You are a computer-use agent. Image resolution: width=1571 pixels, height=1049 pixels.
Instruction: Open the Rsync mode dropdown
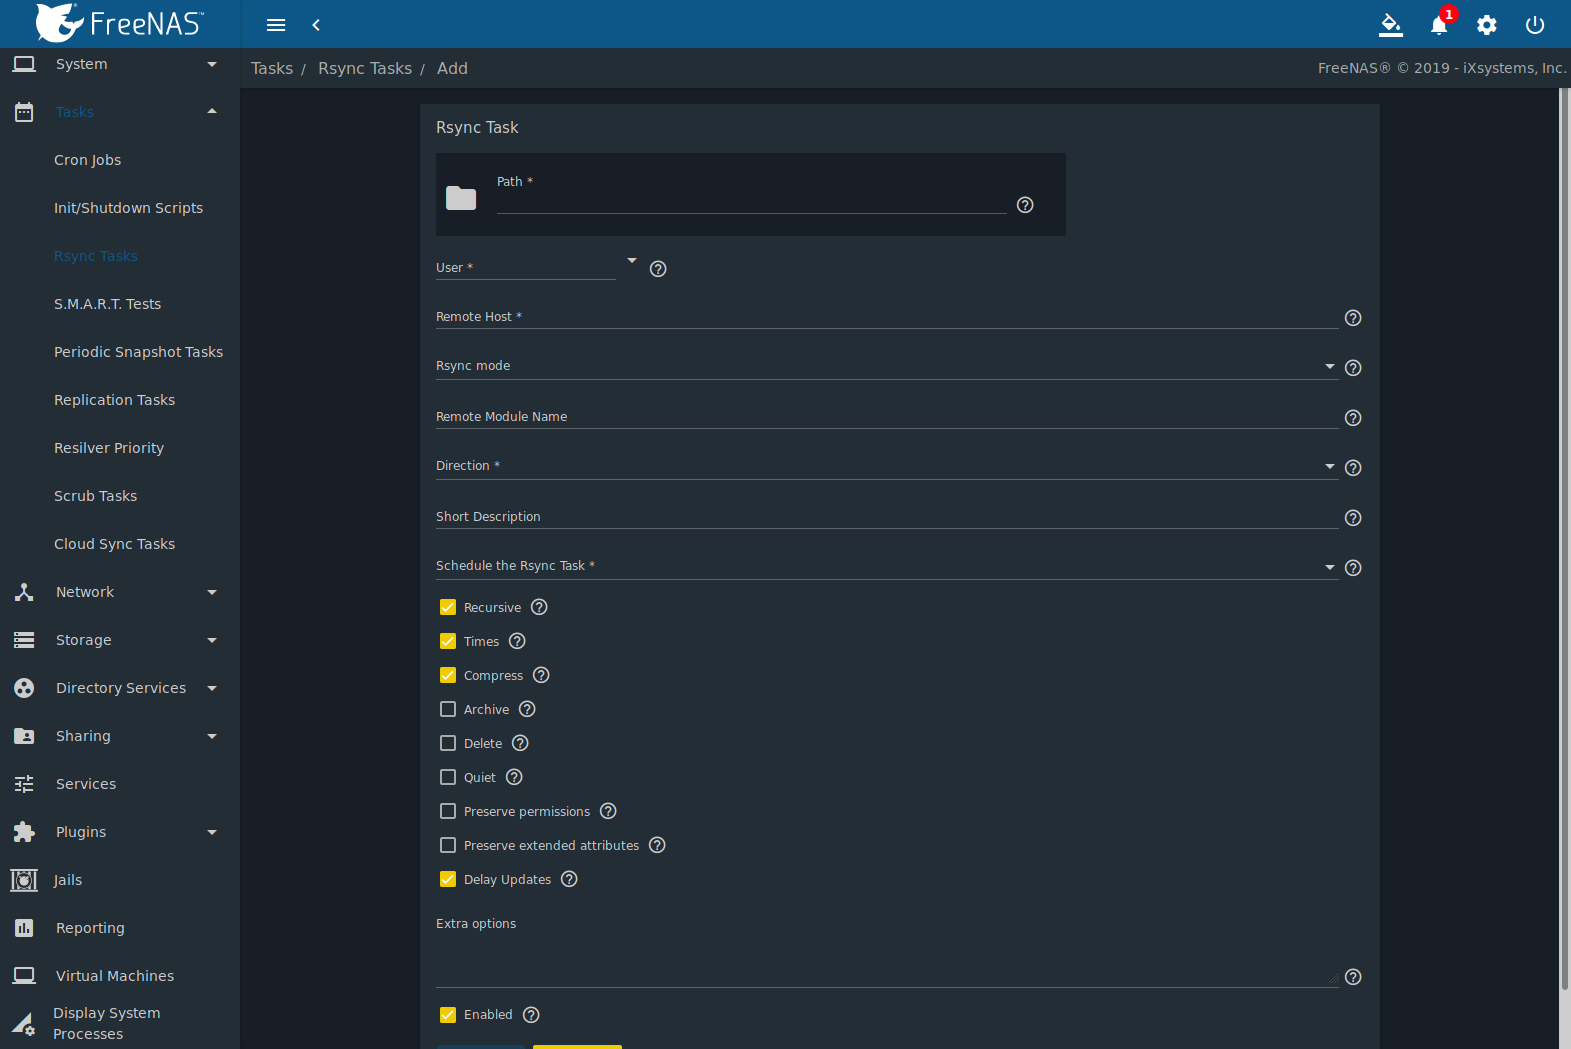pos(886,366)
